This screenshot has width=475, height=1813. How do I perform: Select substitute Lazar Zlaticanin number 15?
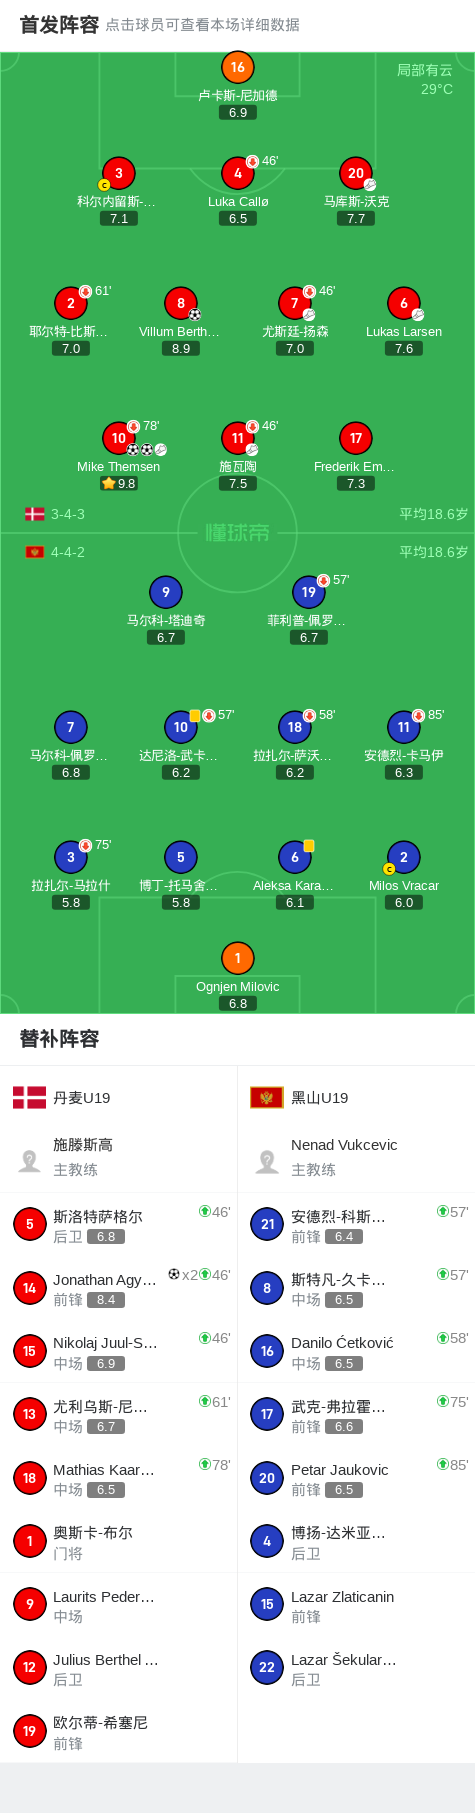click(356, 1605)
